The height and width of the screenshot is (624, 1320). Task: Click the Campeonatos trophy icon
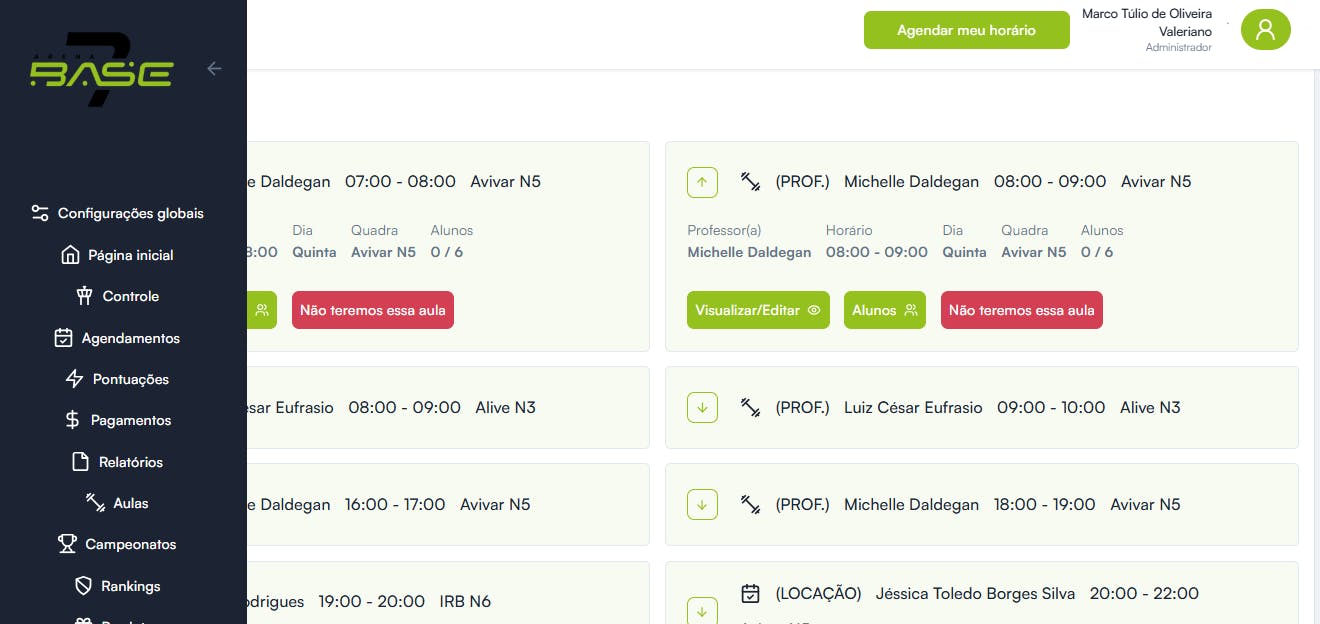click(67, 544)
